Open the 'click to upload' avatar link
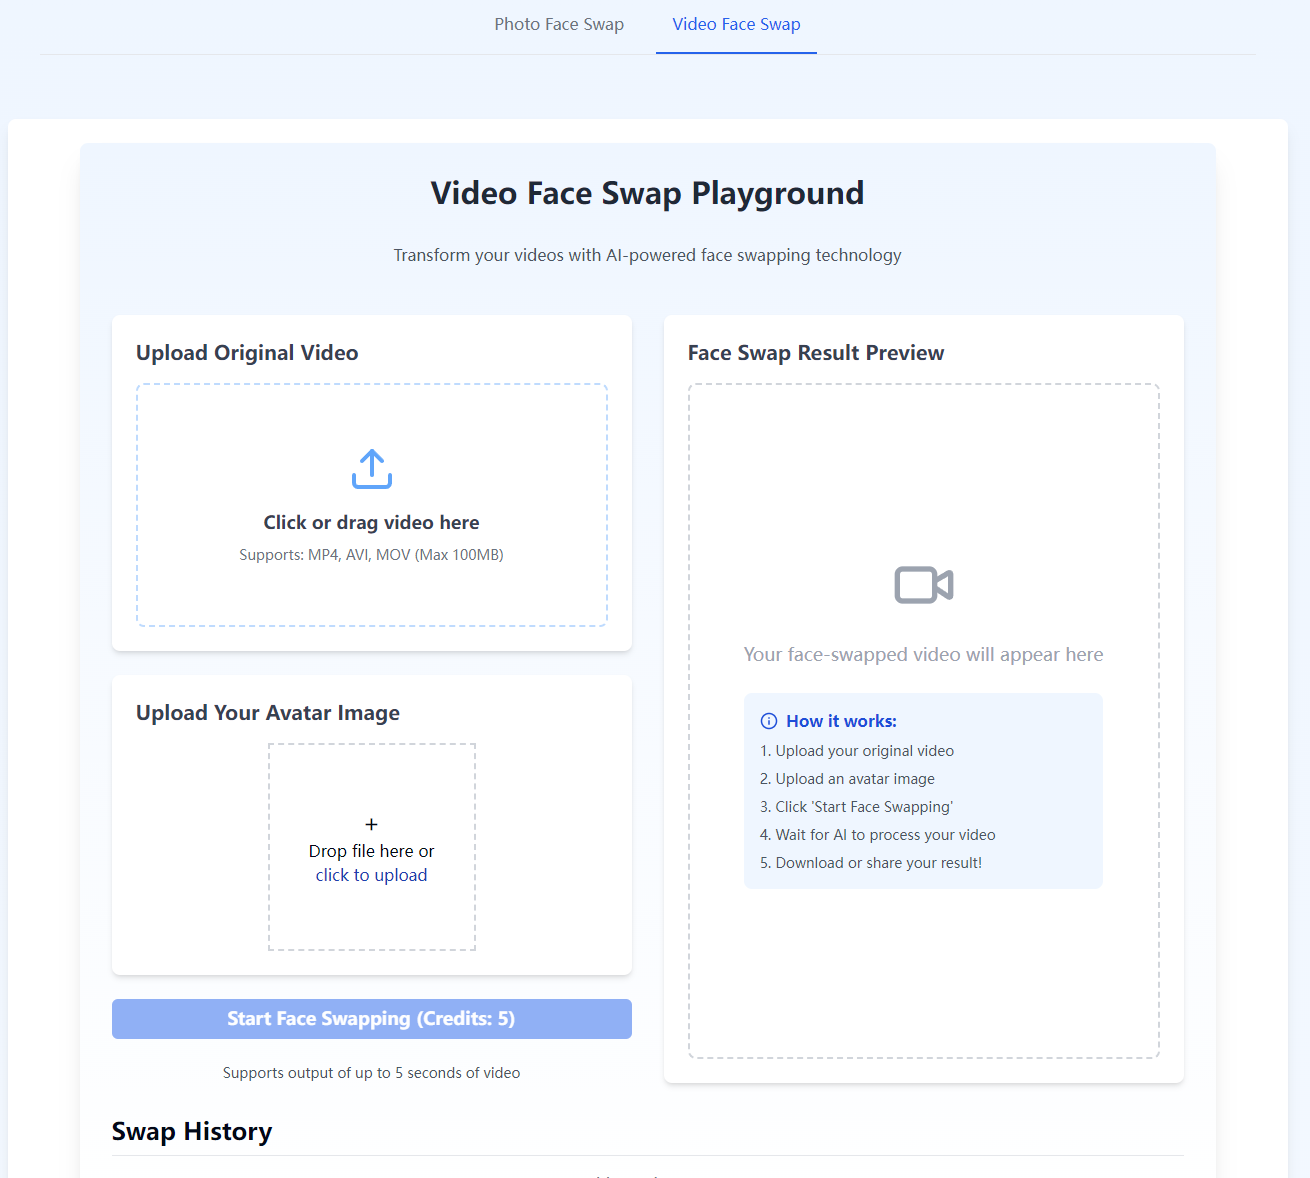The width and height of the screenshot is (1310, 1178). 371,876
